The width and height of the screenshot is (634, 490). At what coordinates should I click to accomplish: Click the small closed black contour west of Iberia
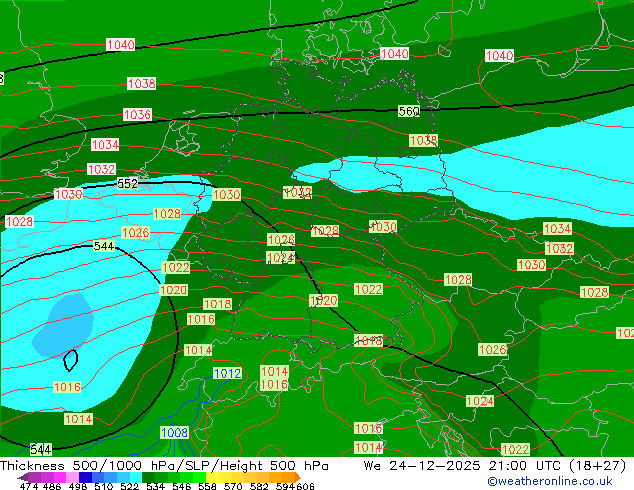coord(70,360)
